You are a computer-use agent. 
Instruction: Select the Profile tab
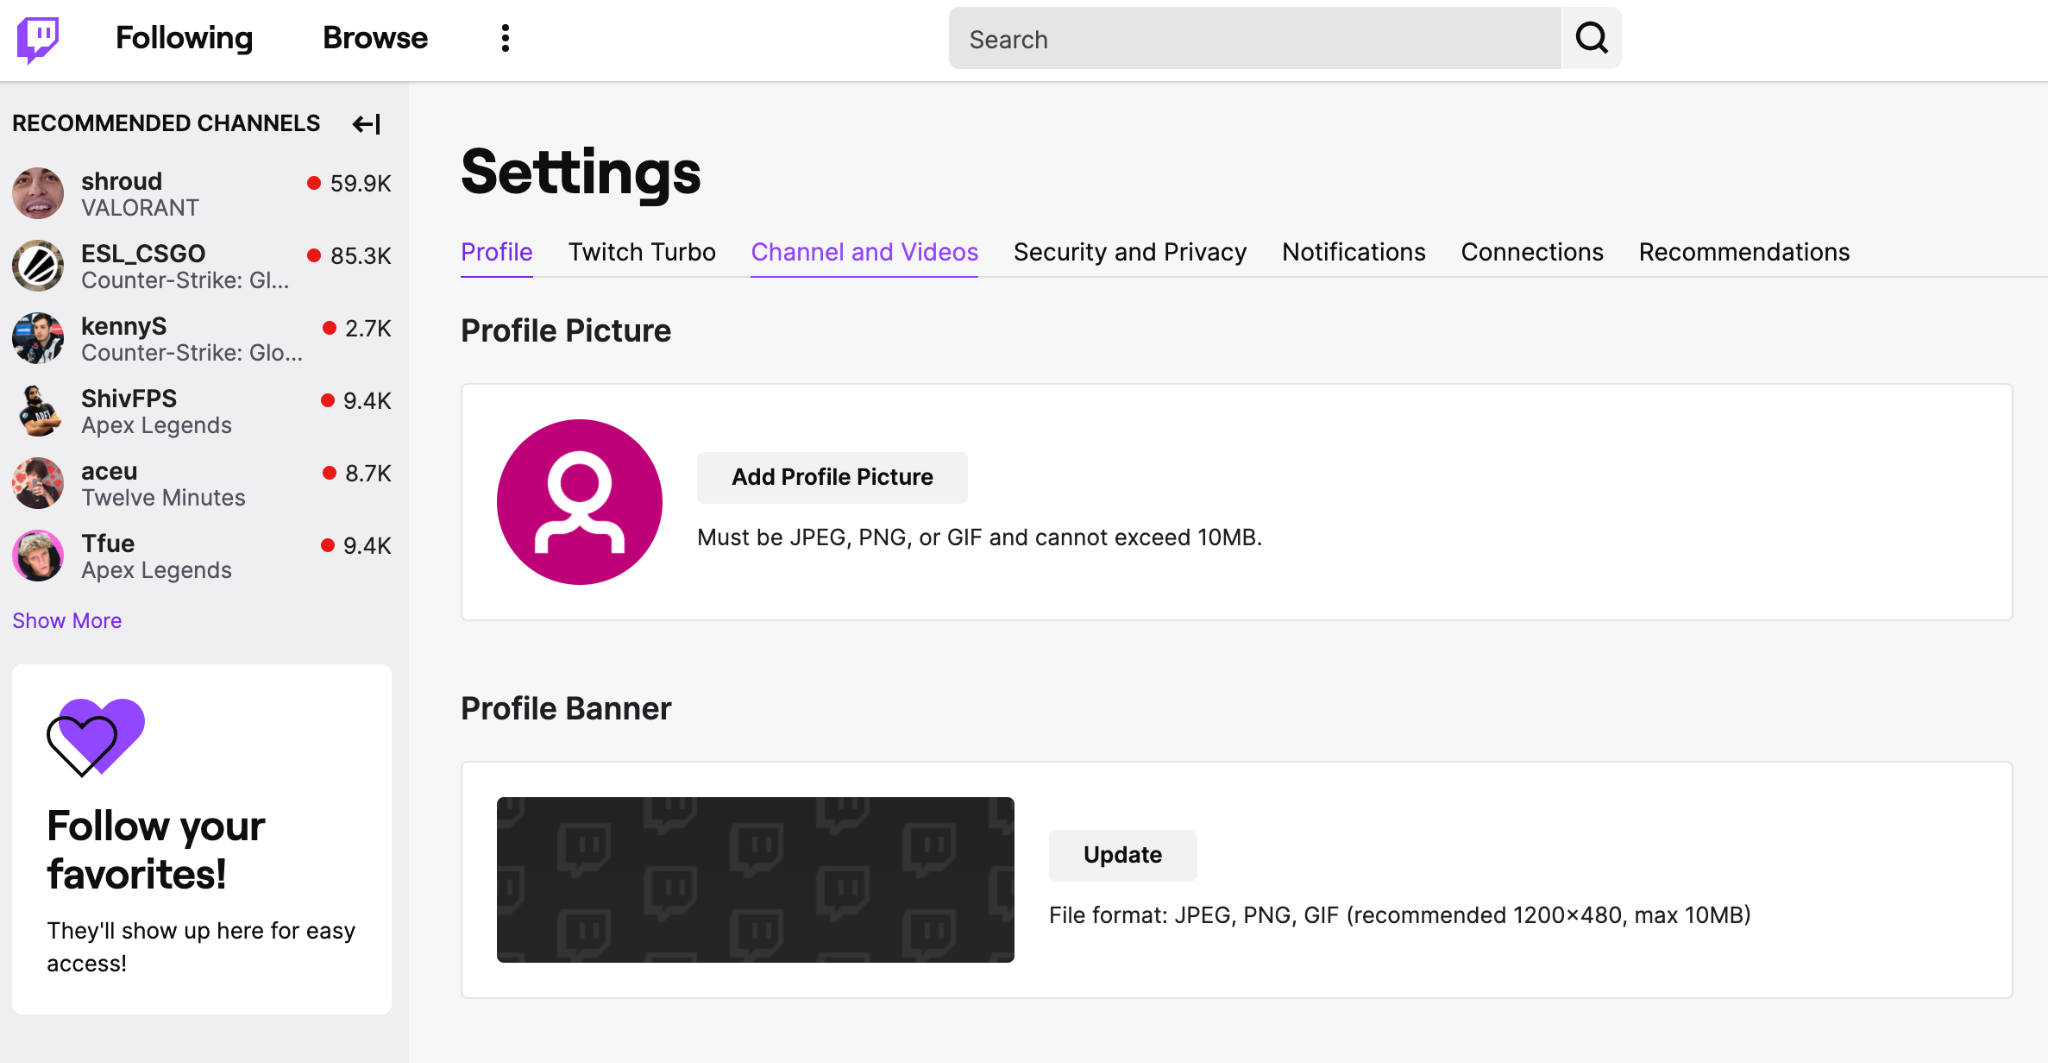[x=496, y=252]
